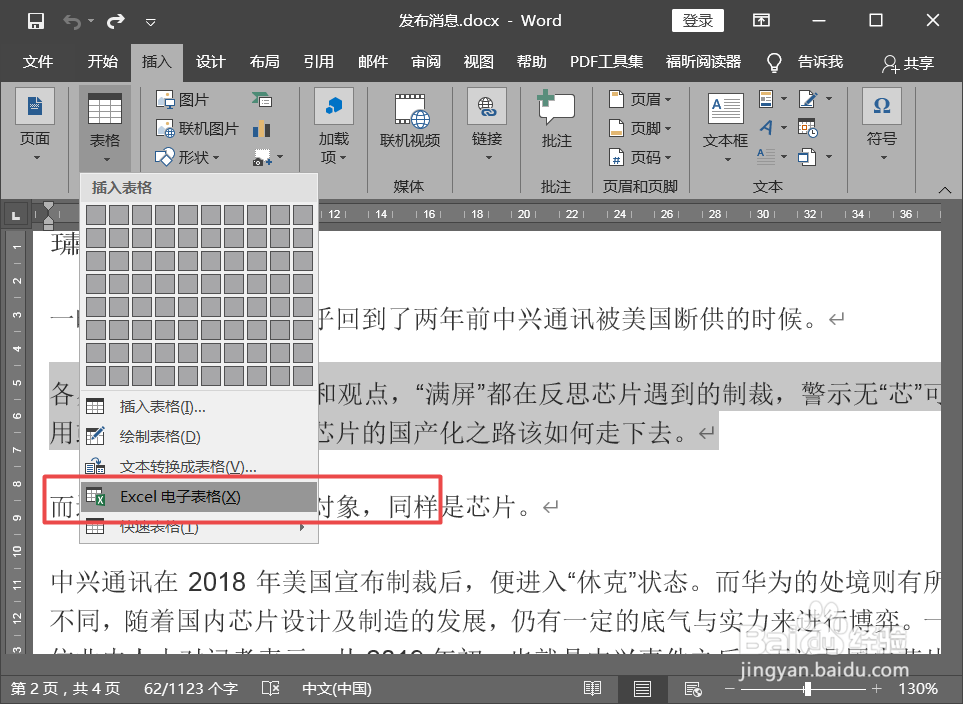Change language 中文(中国)

337,689
